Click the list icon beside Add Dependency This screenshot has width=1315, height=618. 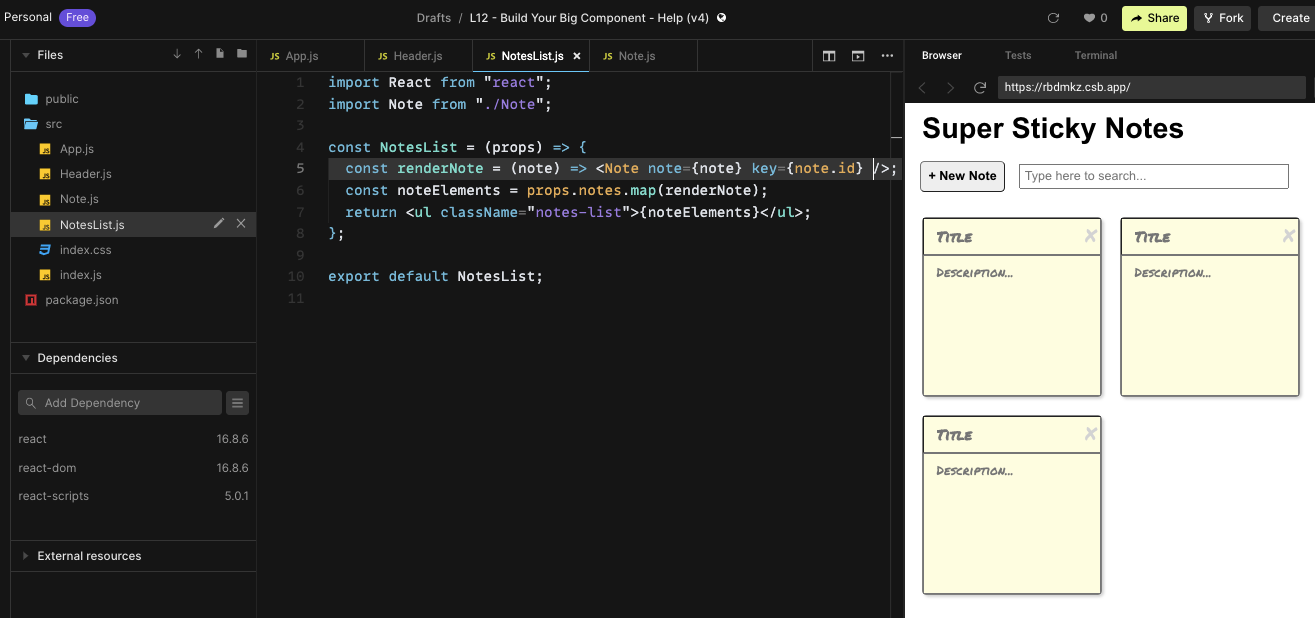point(237,403)
